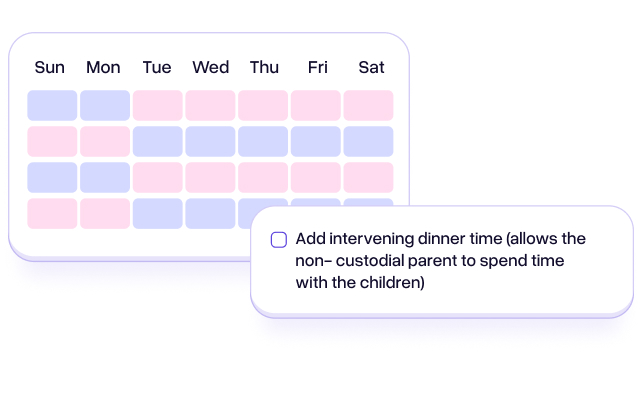Click the blue Monday cell in third week
Image resolution: width=641 pixels, height=404 pixels.
(x=105, y=177)
